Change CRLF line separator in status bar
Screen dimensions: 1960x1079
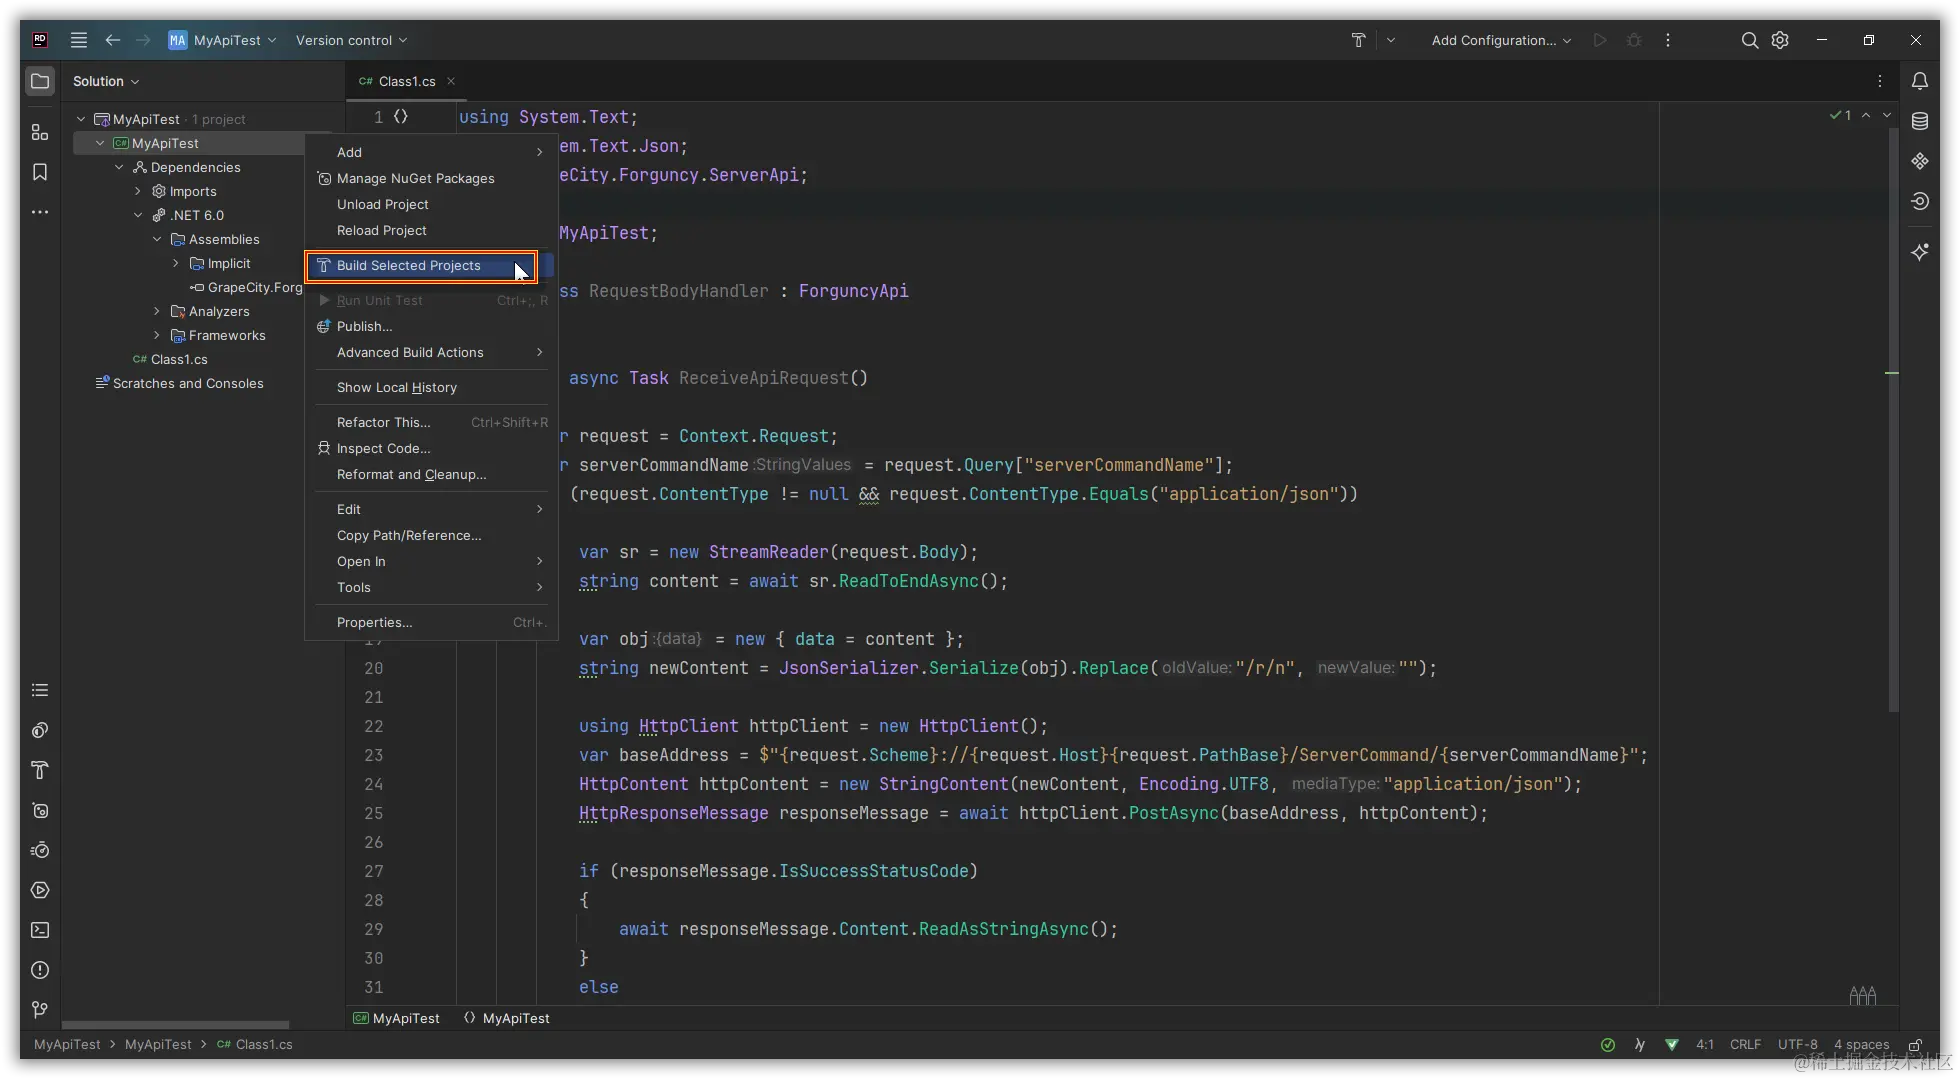1745,1045
